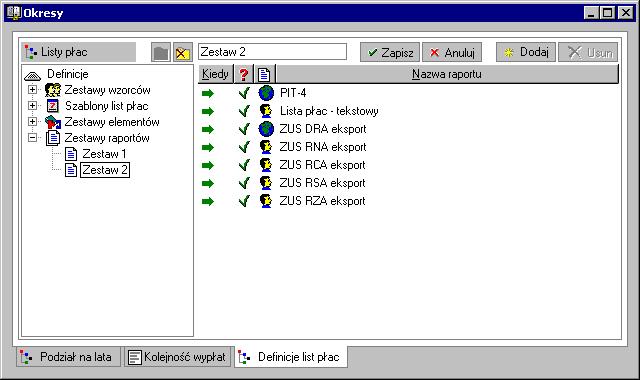Click the Zestawy raportów document icon

point(53,138)
